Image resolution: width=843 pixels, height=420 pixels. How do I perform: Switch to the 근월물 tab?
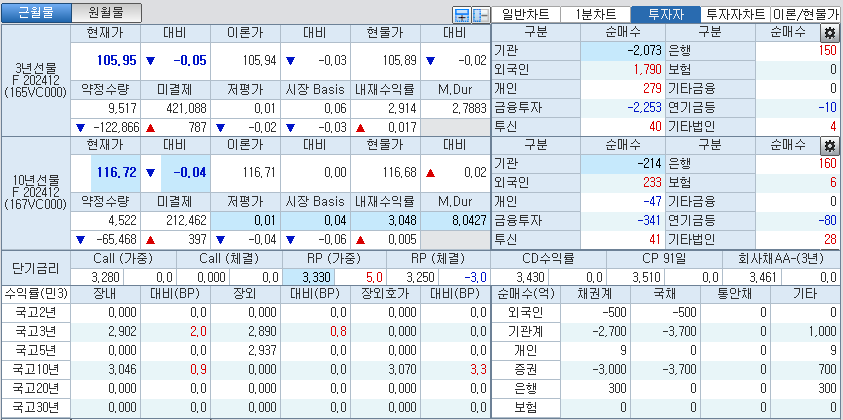point(36,12)
